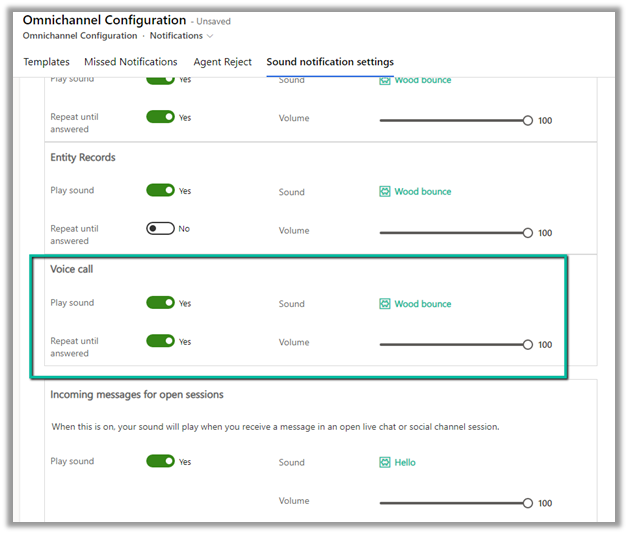Image resolution: width=628 pixels, height=534 pixels.
Task: Click the Voice call volume slider handle
Action: [x=528, y=344]
